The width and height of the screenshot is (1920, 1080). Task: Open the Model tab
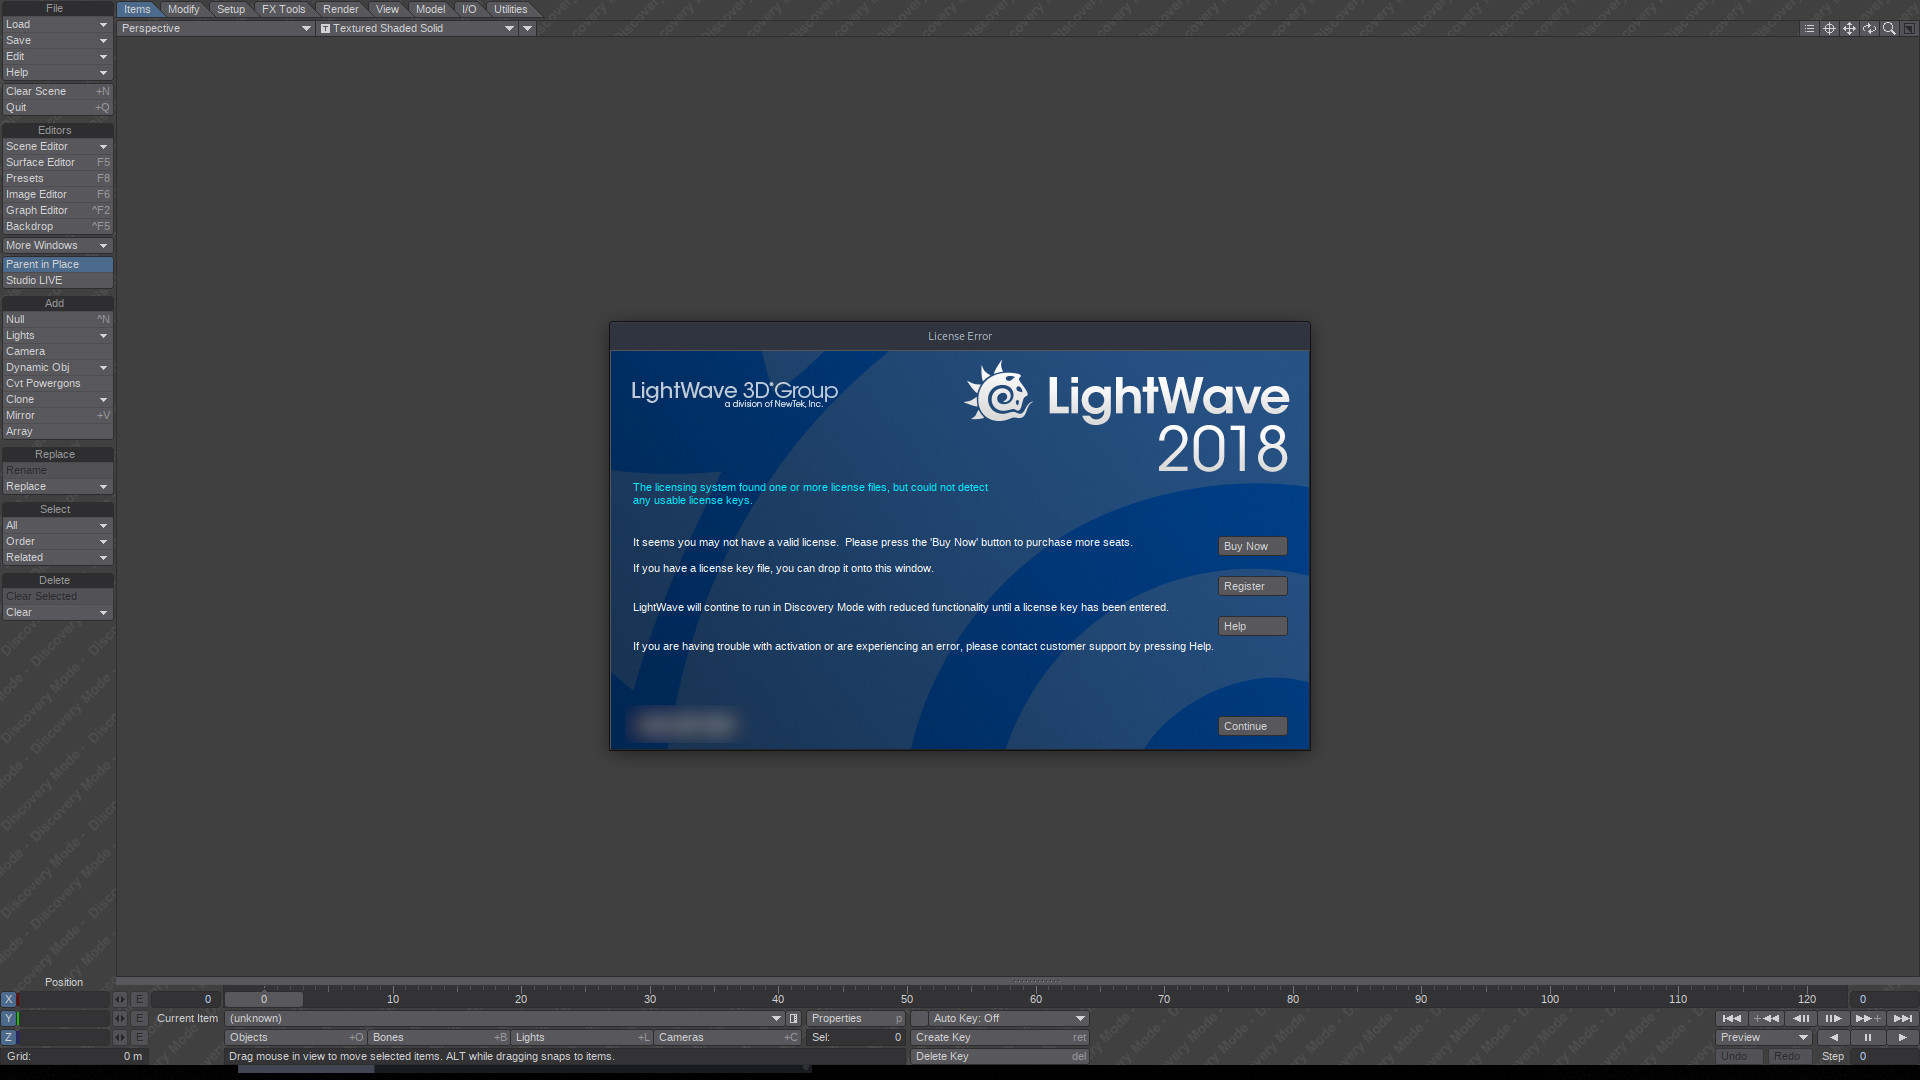click(431, 9)
